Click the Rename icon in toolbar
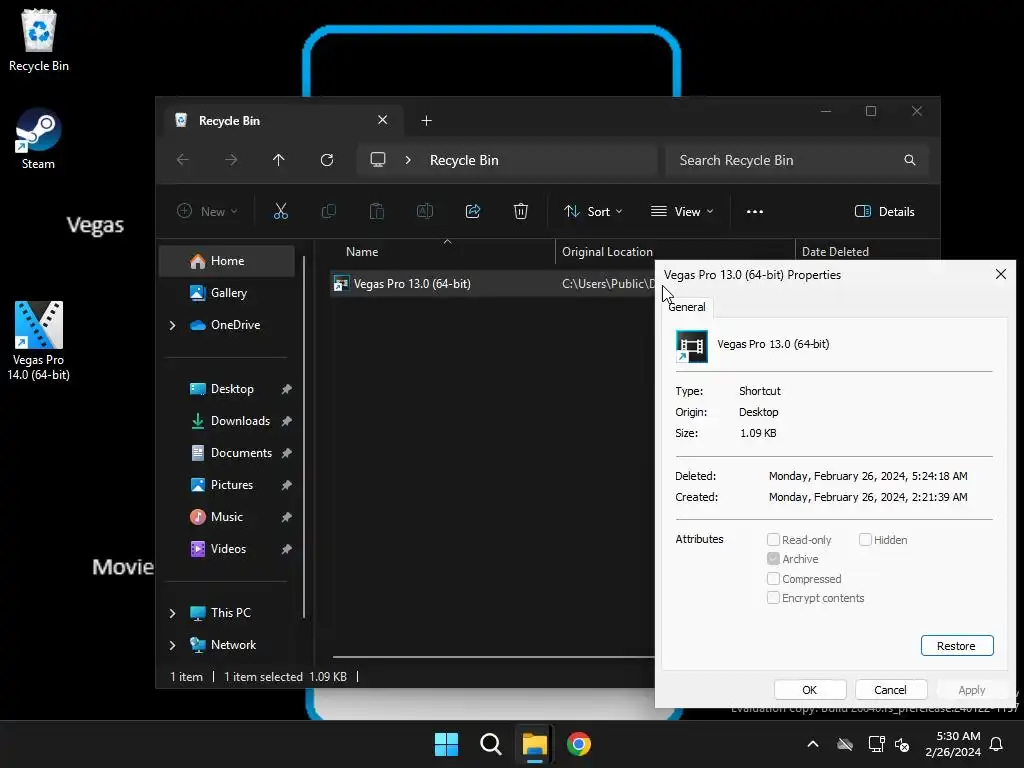The height and width of the screenshot is (768, 1024). point(424,212)
